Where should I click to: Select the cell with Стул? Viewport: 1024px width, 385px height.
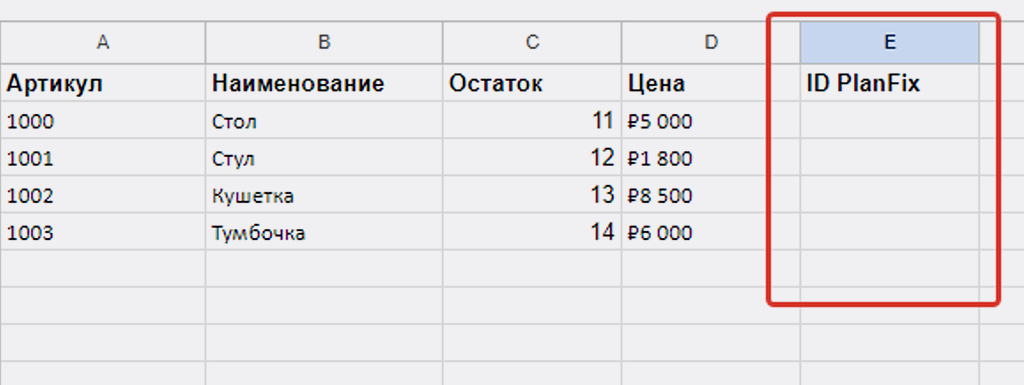coord(324,157)
